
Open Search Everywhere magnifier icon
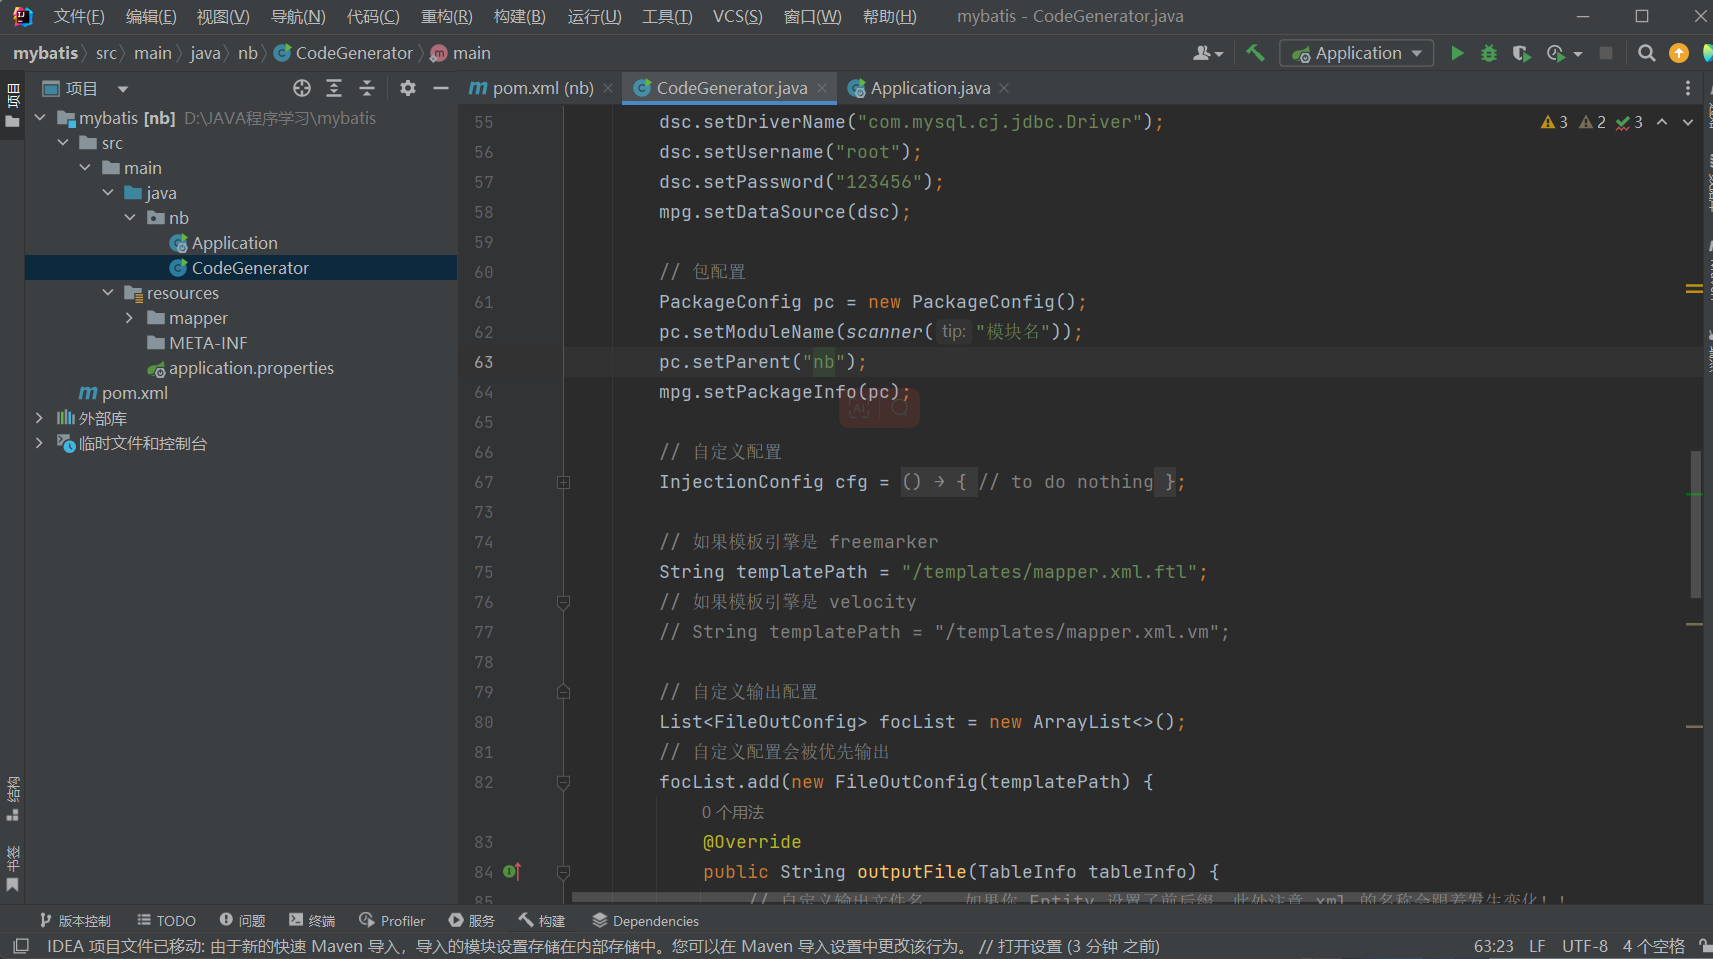click(1646, 53)
